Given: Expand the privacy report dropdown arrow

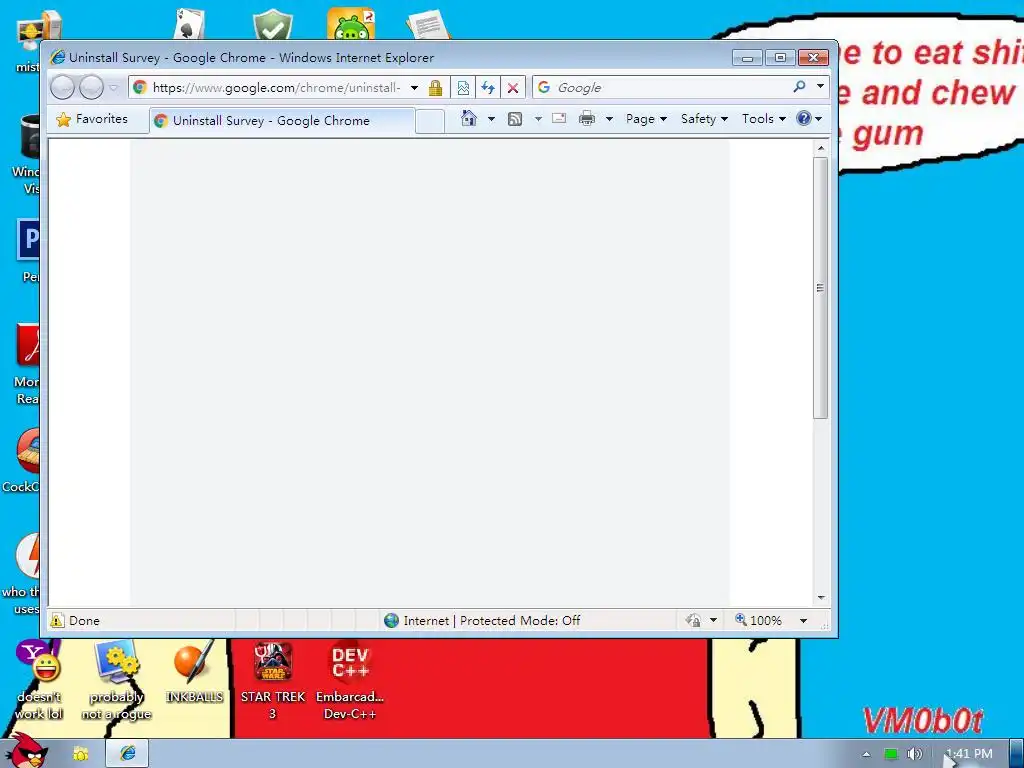Looking at the screenshot, I should pos(713,620).
